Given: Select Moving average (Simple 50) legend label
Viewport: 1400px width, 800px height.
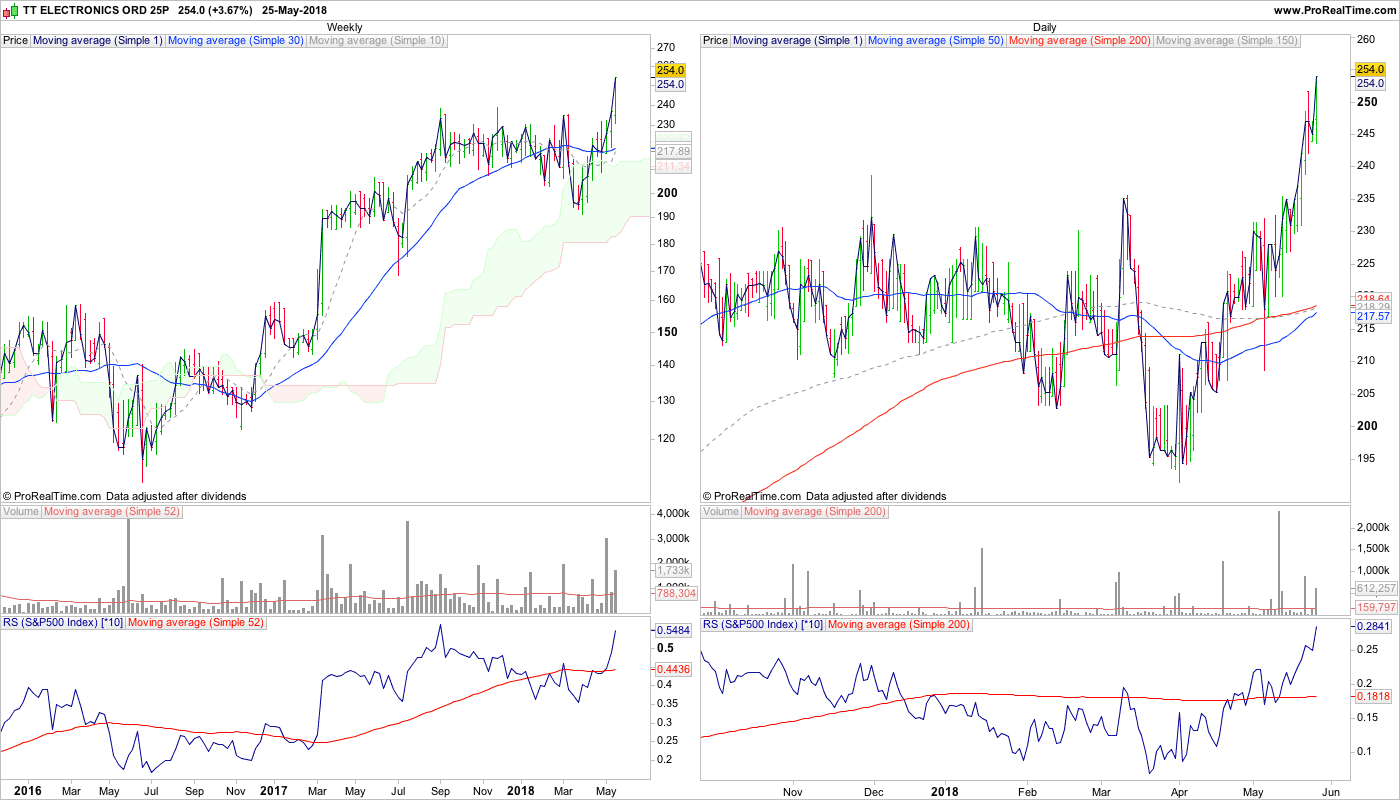Looking at the screenshot, I should click(x=936, y=41).
